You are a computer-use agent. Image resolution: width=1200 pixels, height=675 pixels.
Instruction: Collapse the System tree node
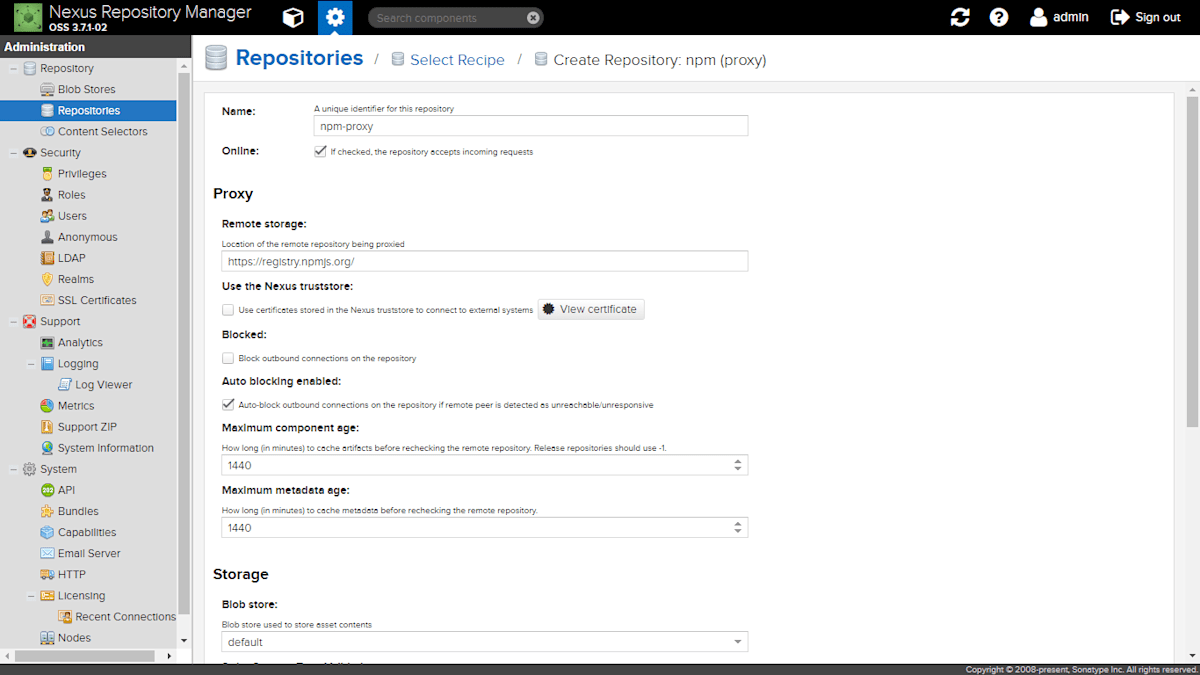click(13, 469)
